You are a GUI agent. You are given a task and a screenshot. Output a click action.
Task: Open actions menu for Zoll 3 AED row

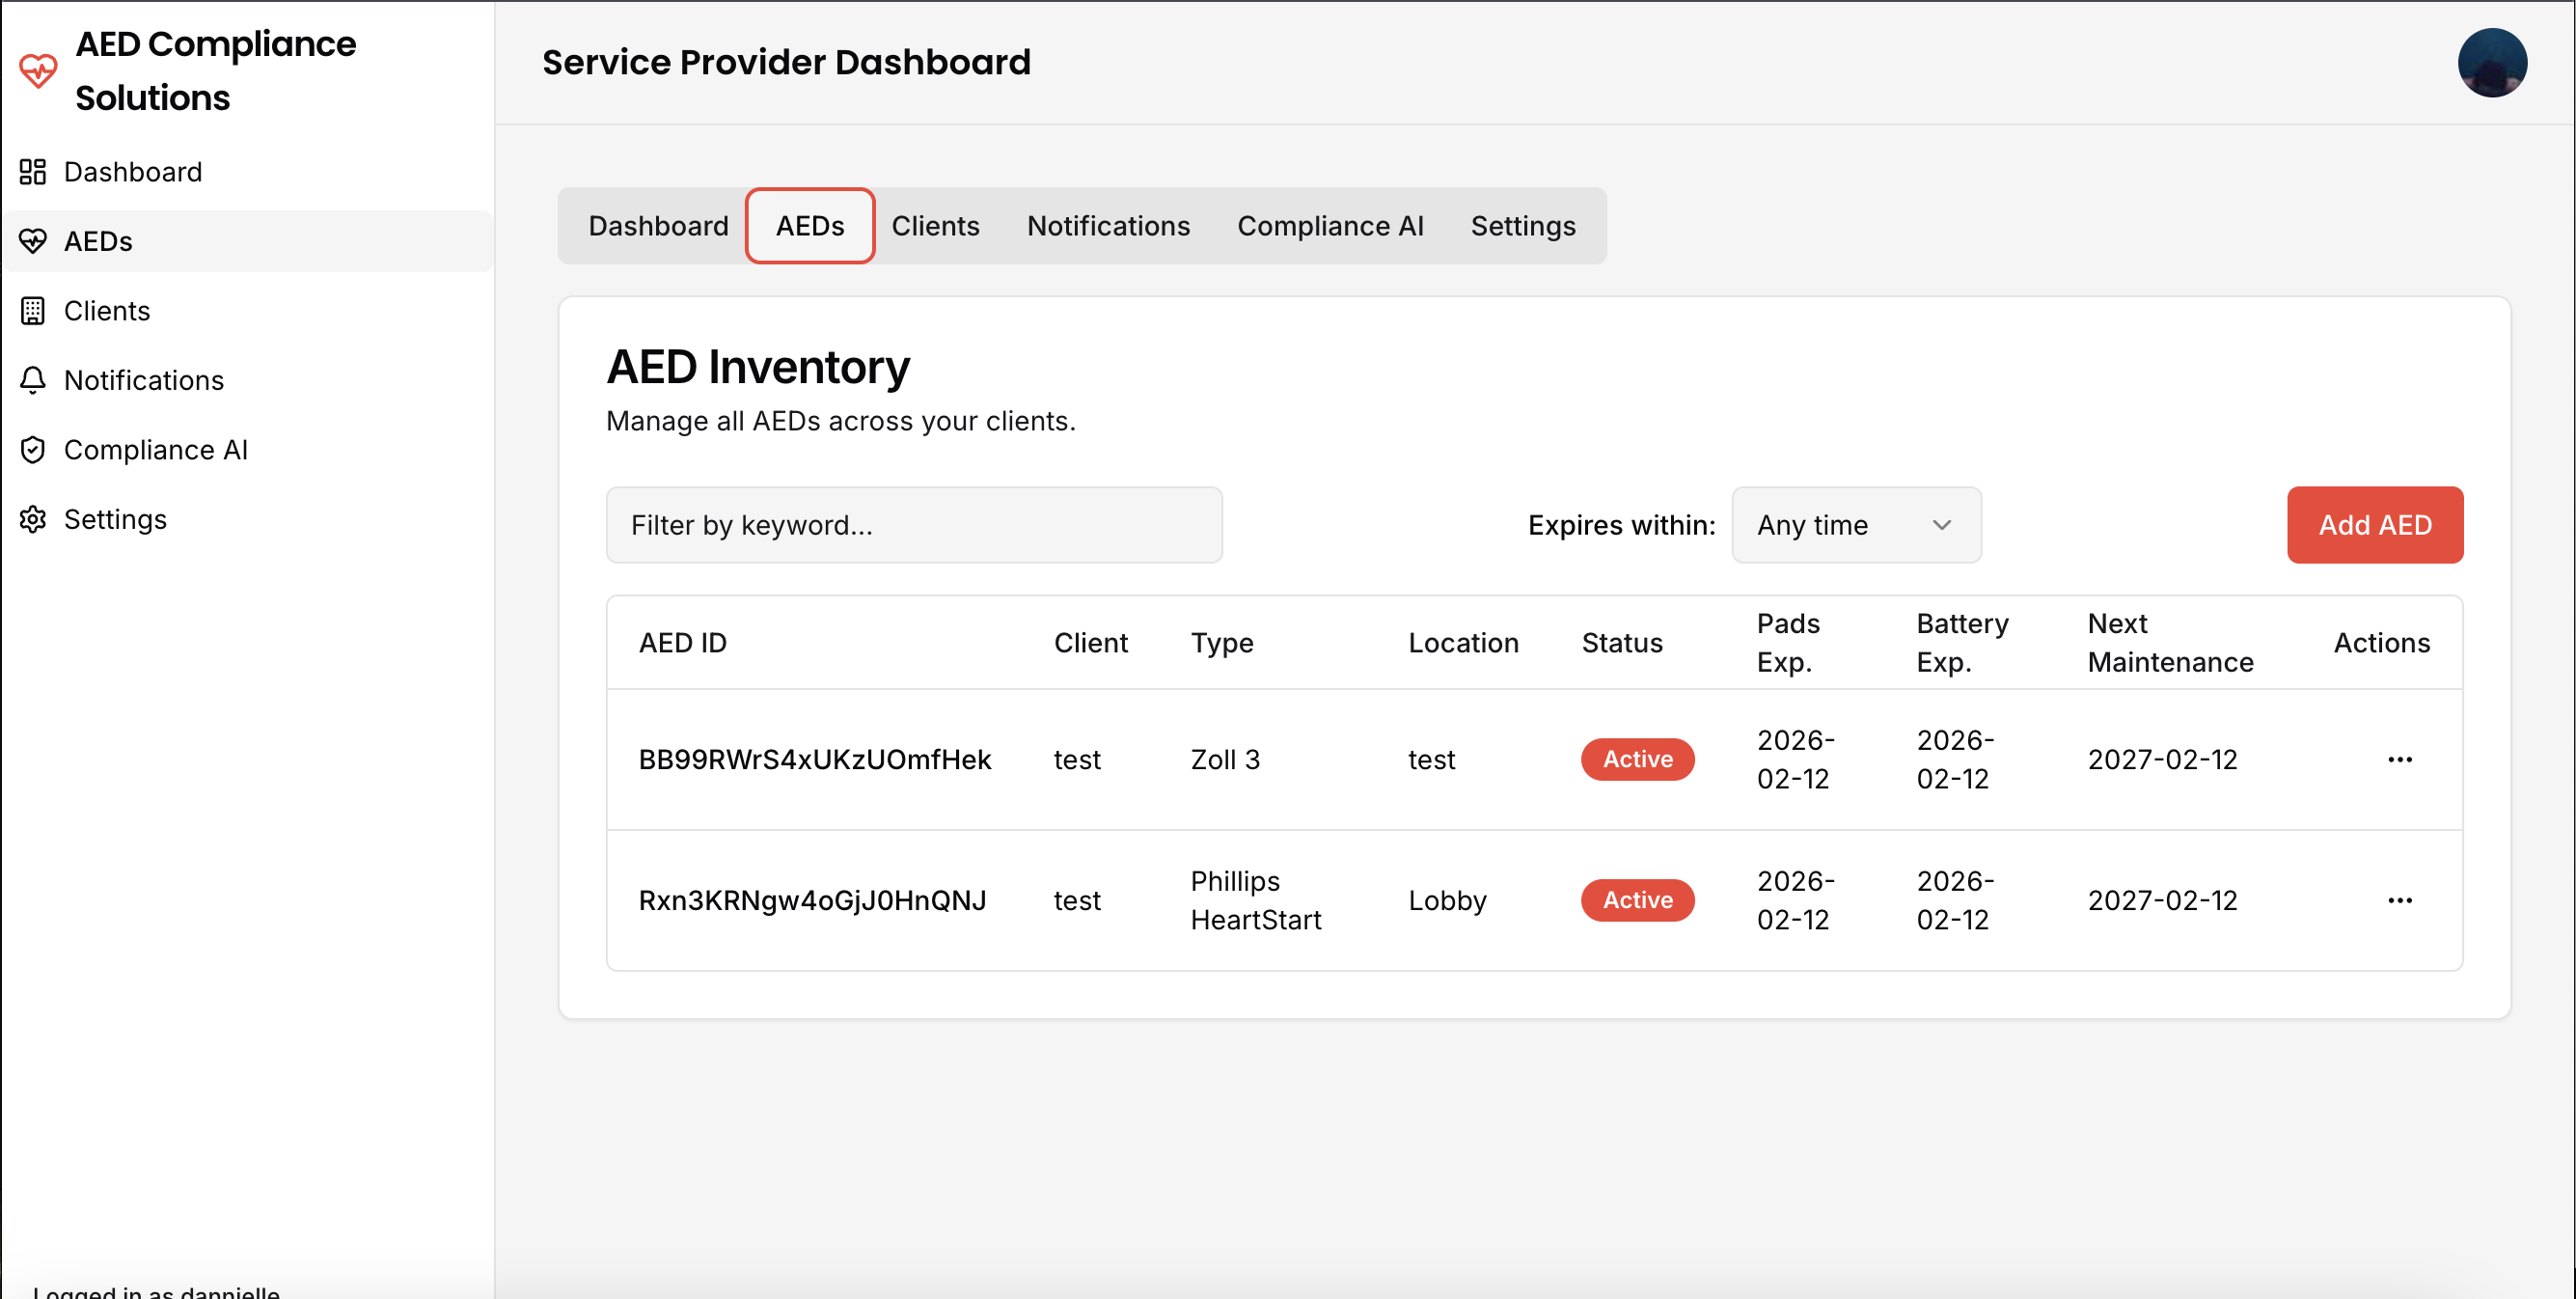pyautogui.click(x=2399, y=760)
